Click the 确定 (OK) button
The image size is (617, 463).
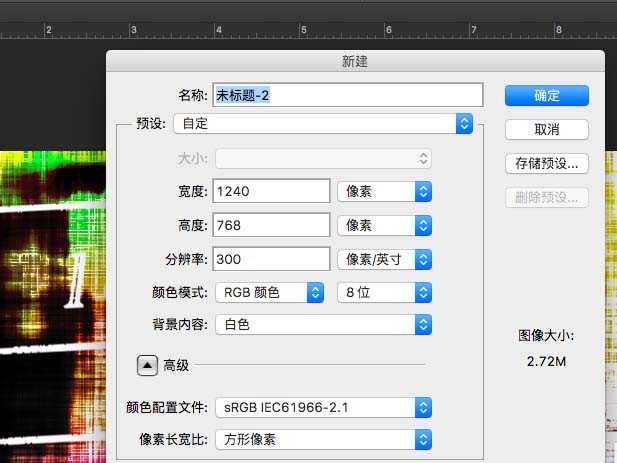pyautogui.click(x=546, y=95)
